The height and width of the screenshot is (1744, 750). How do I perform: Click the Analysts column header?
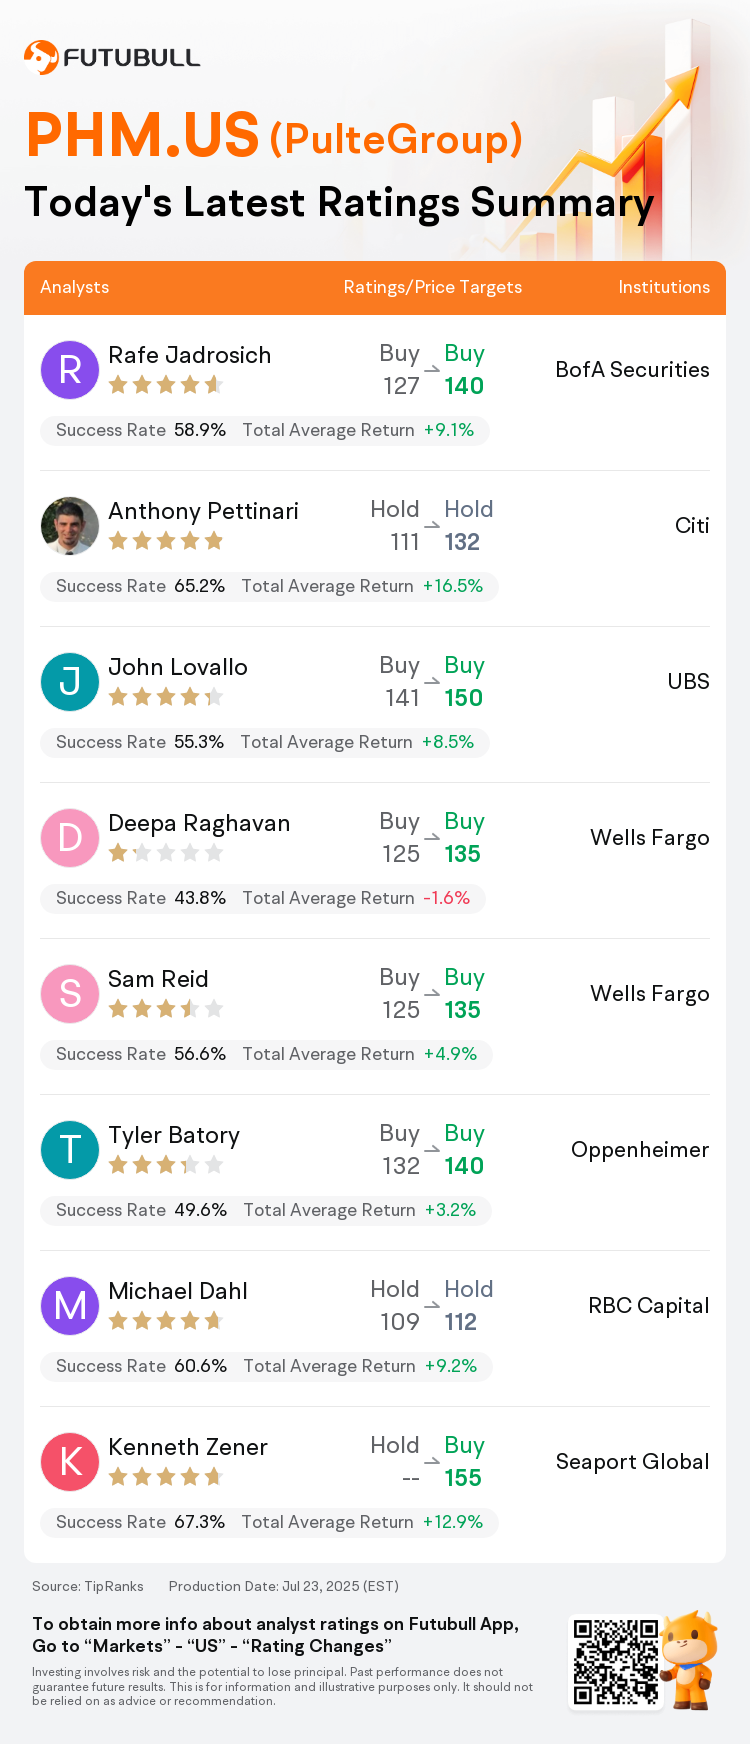[75, 287]
